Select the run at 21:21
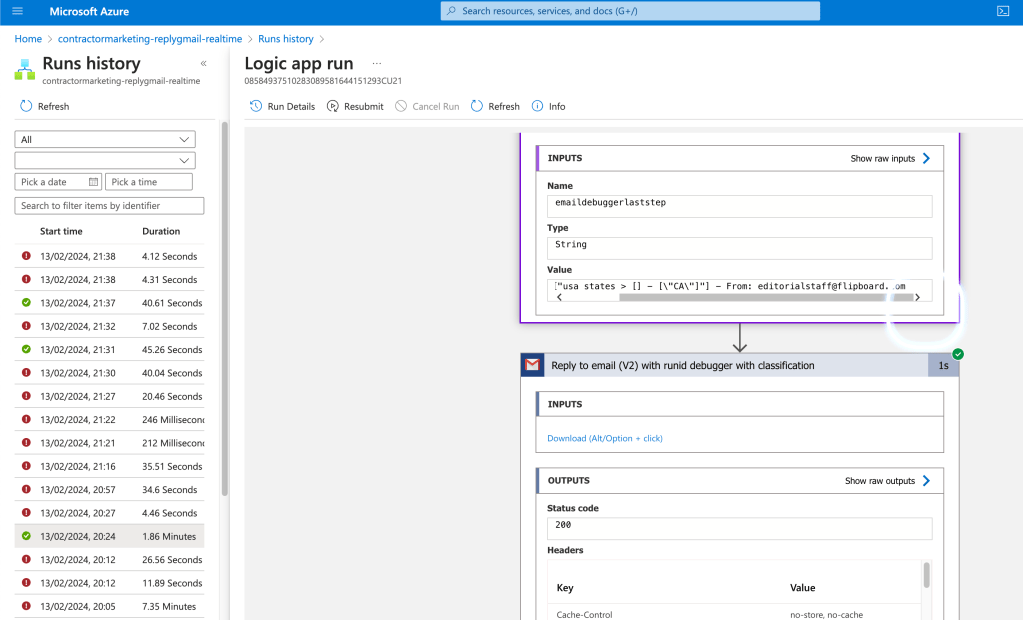Screen dimensions: 1023x620 tap(109, 443)
